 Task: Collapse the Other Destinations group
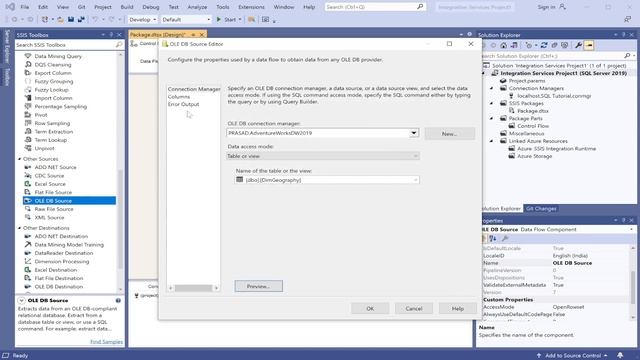coord(19,228)
